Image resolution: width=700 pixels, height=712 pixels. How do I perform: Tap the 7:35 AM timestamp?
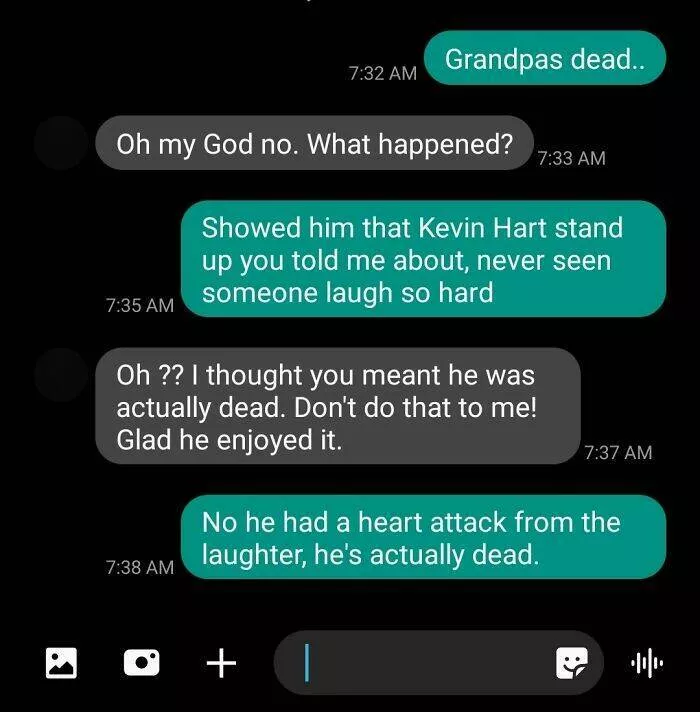pos(140,305)
